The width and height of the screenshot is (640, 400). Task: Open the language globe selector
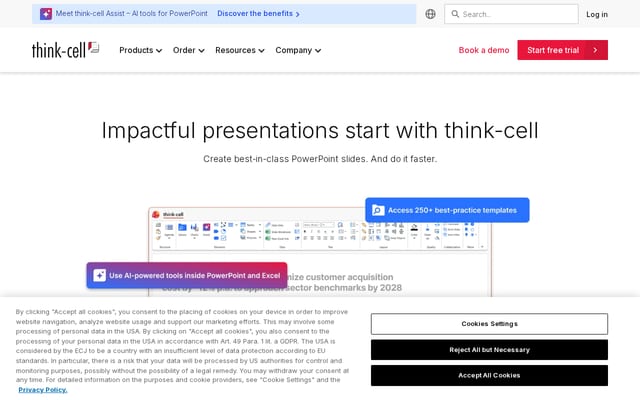coord(430,14)
